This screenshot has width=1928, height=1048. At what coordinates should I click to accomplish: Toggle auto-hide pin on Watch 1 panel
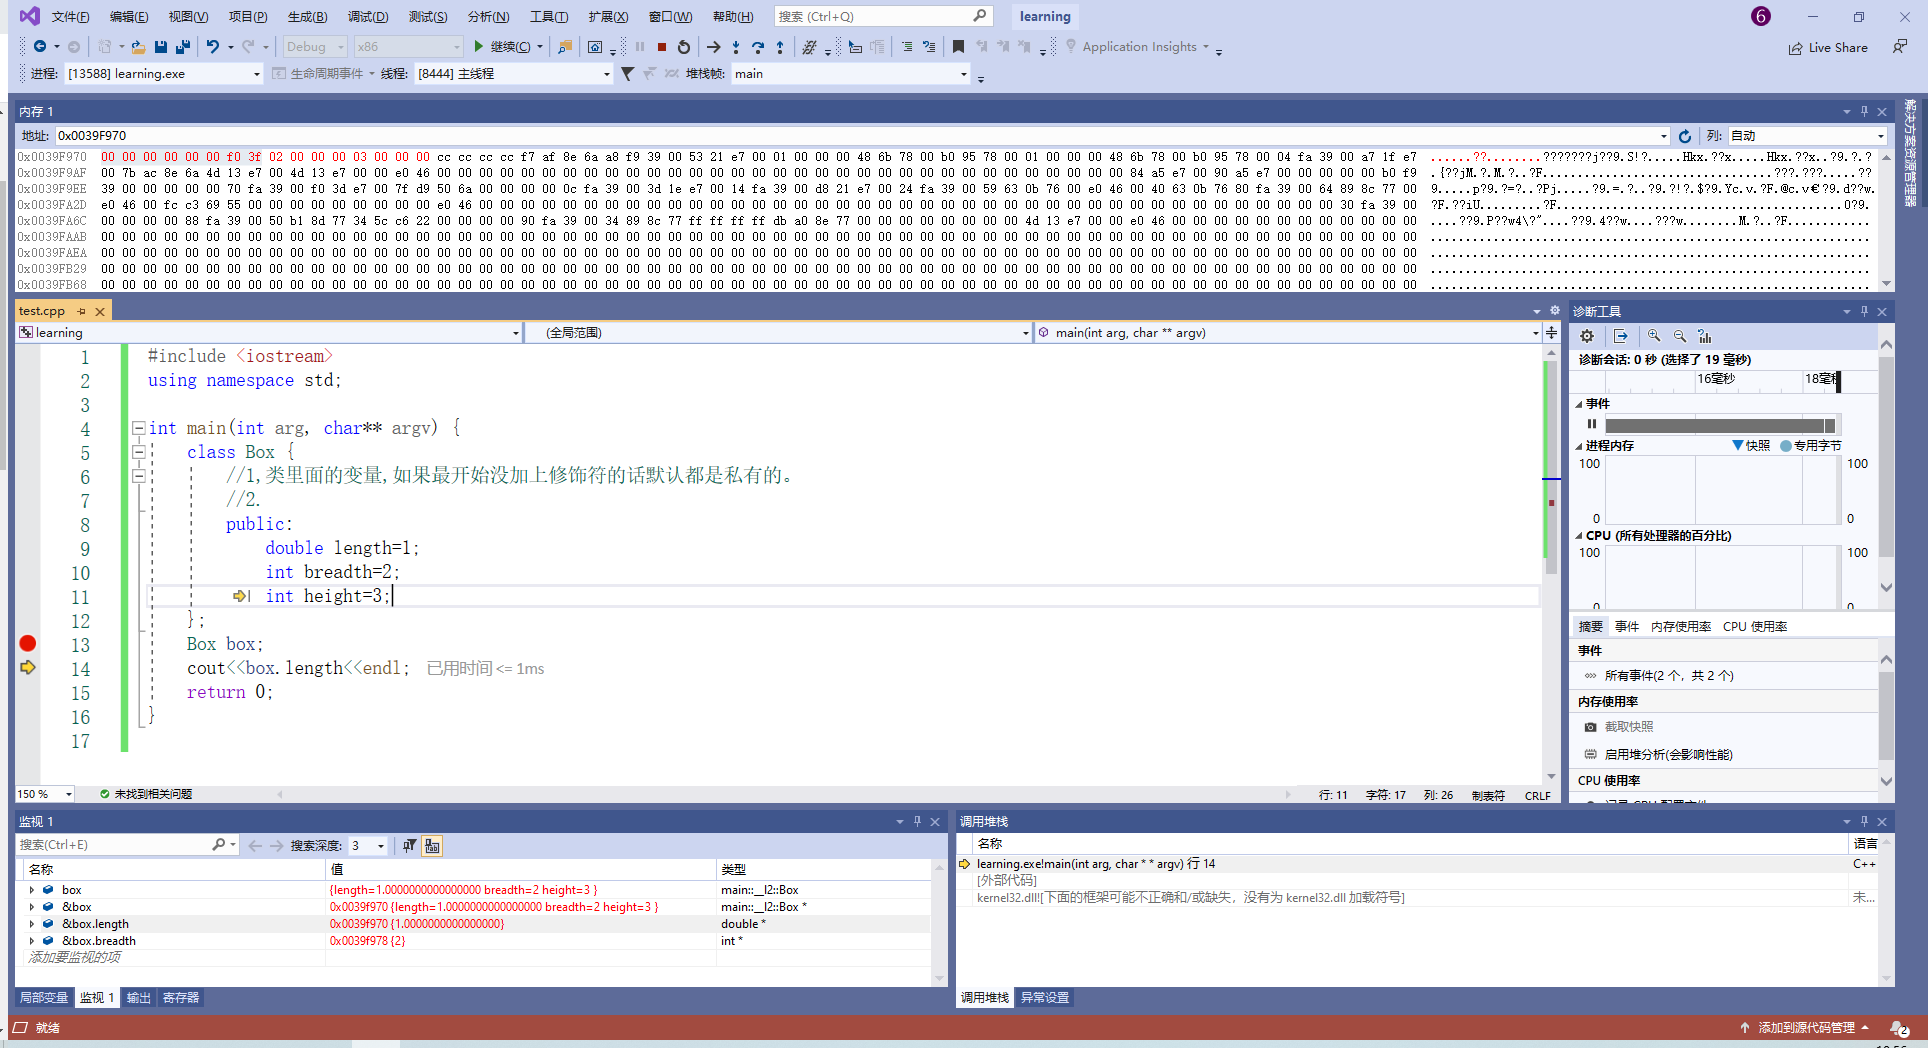click(x=917, y=821)
